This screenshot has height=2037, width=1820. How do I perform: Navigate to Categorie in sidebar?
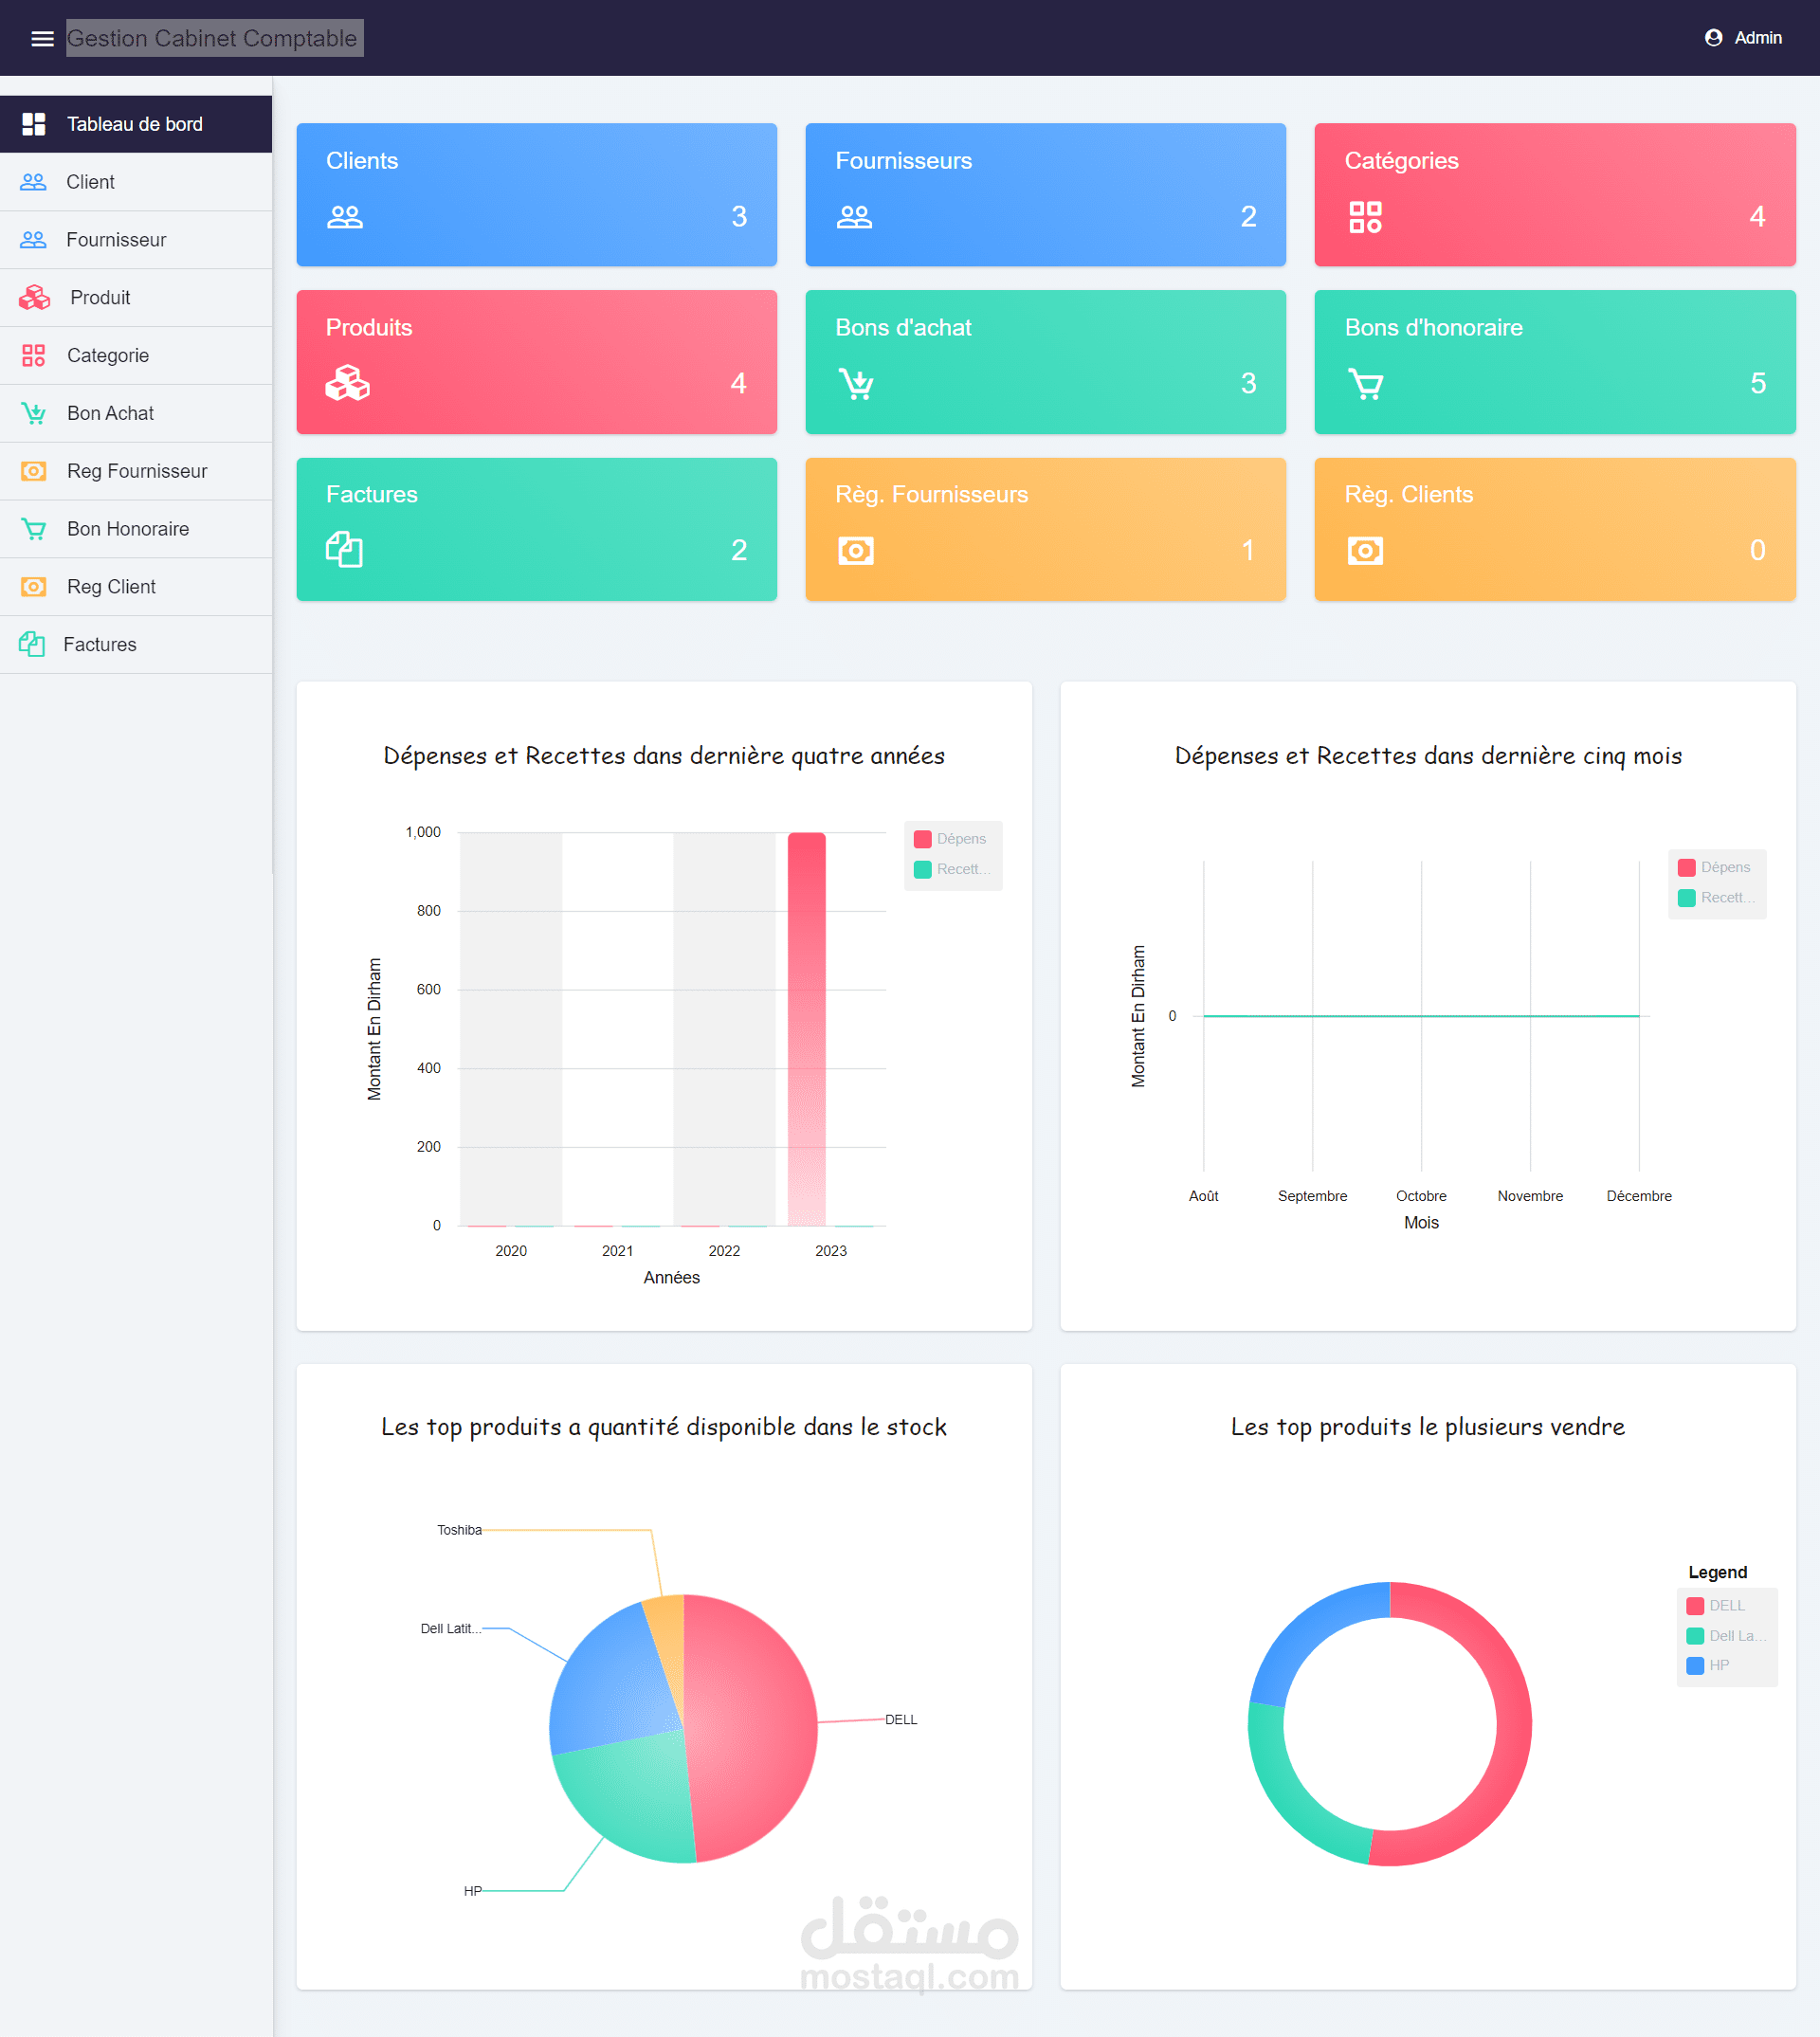136,355
